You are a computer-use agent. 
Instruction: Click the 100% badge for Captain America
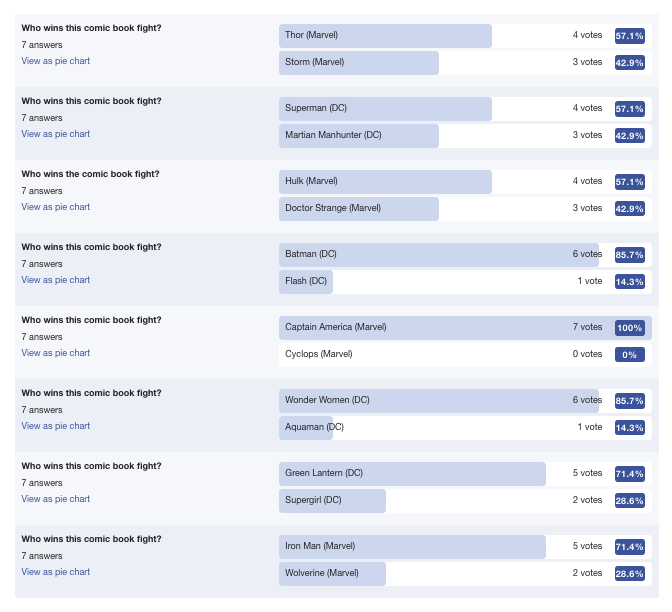pos(630,328)
